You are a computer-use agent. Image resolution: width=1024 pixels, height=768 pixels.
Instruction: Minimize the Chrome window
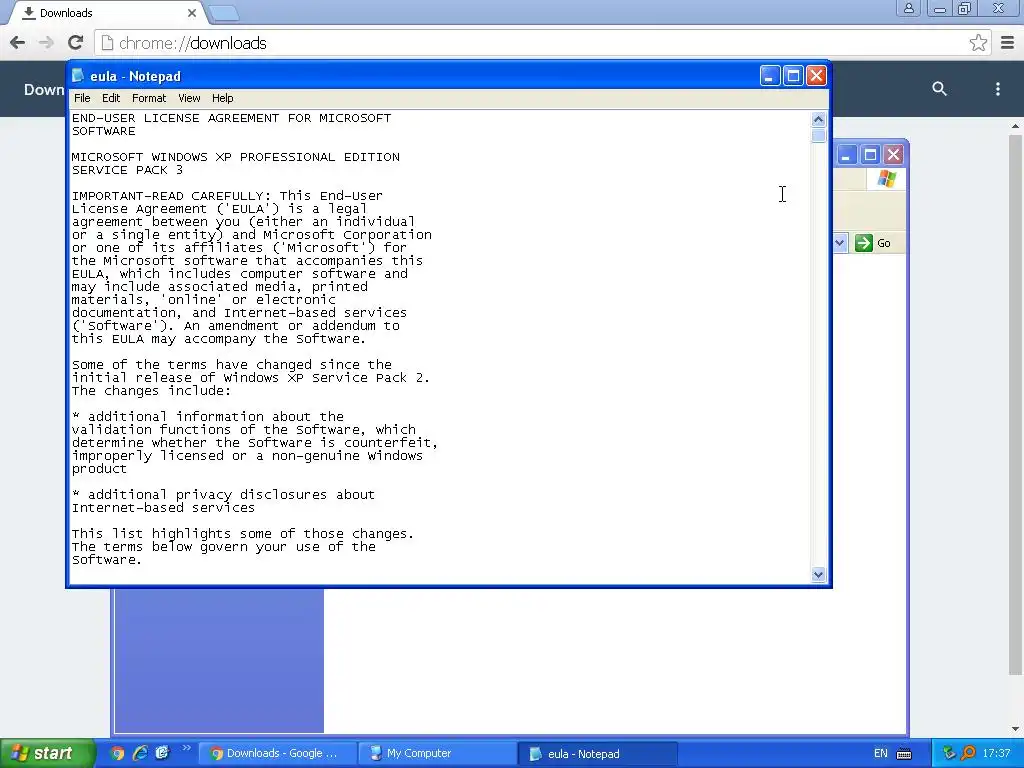click(940, 8)
